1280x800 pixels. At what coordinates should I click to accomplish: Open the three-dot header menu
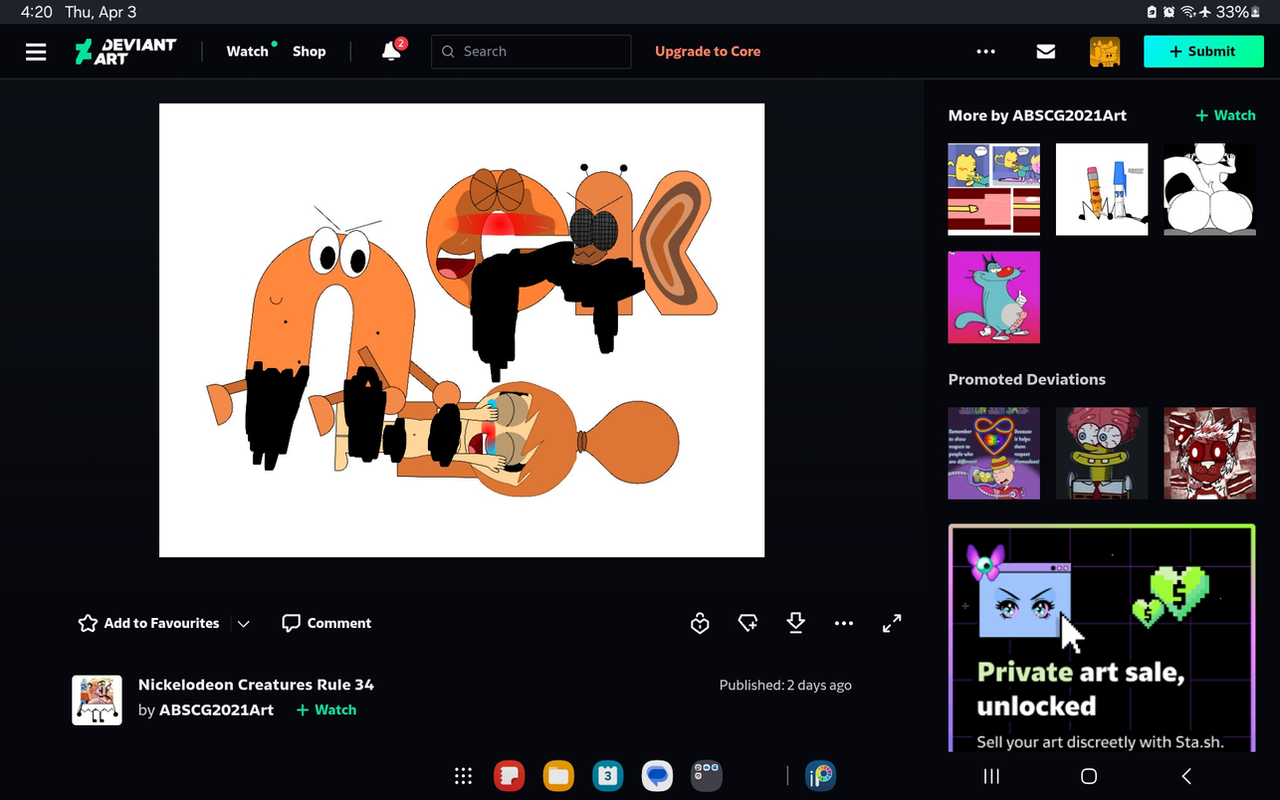[986, 52]
